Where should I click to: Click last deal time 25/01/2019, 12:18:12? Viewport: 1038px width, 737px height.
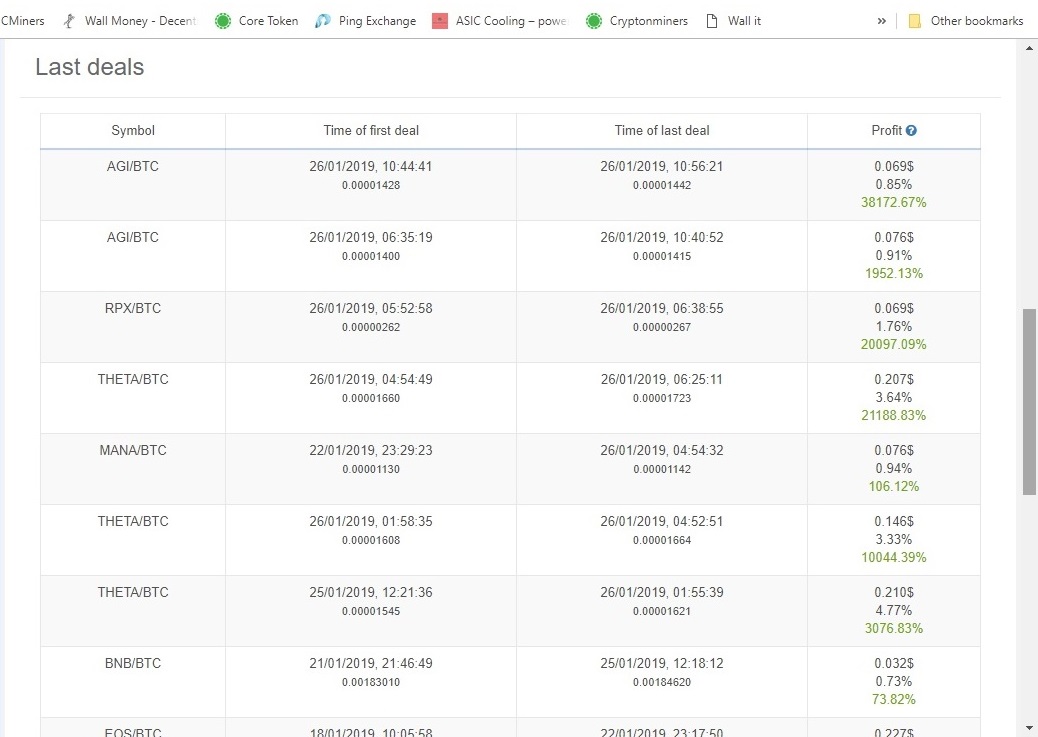point(662,663)
